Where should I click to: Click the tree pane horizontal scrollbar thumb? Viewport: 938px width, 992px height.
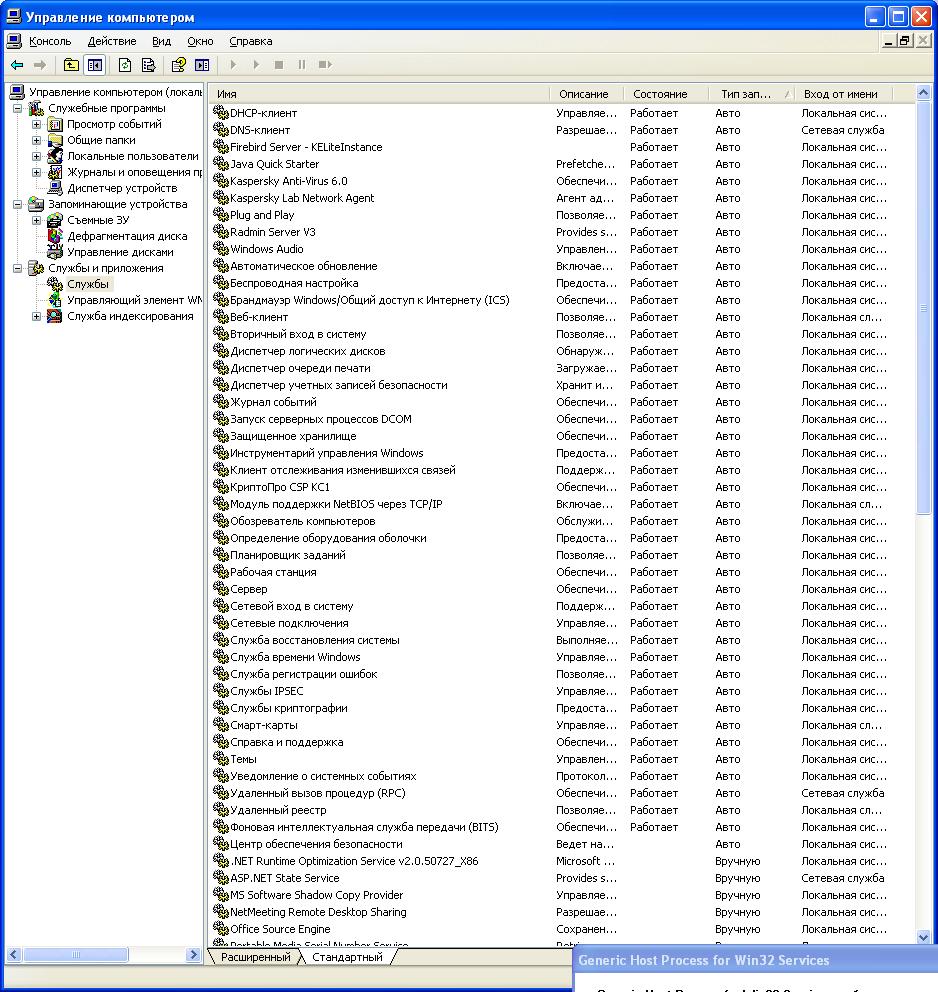pos(75,955)
